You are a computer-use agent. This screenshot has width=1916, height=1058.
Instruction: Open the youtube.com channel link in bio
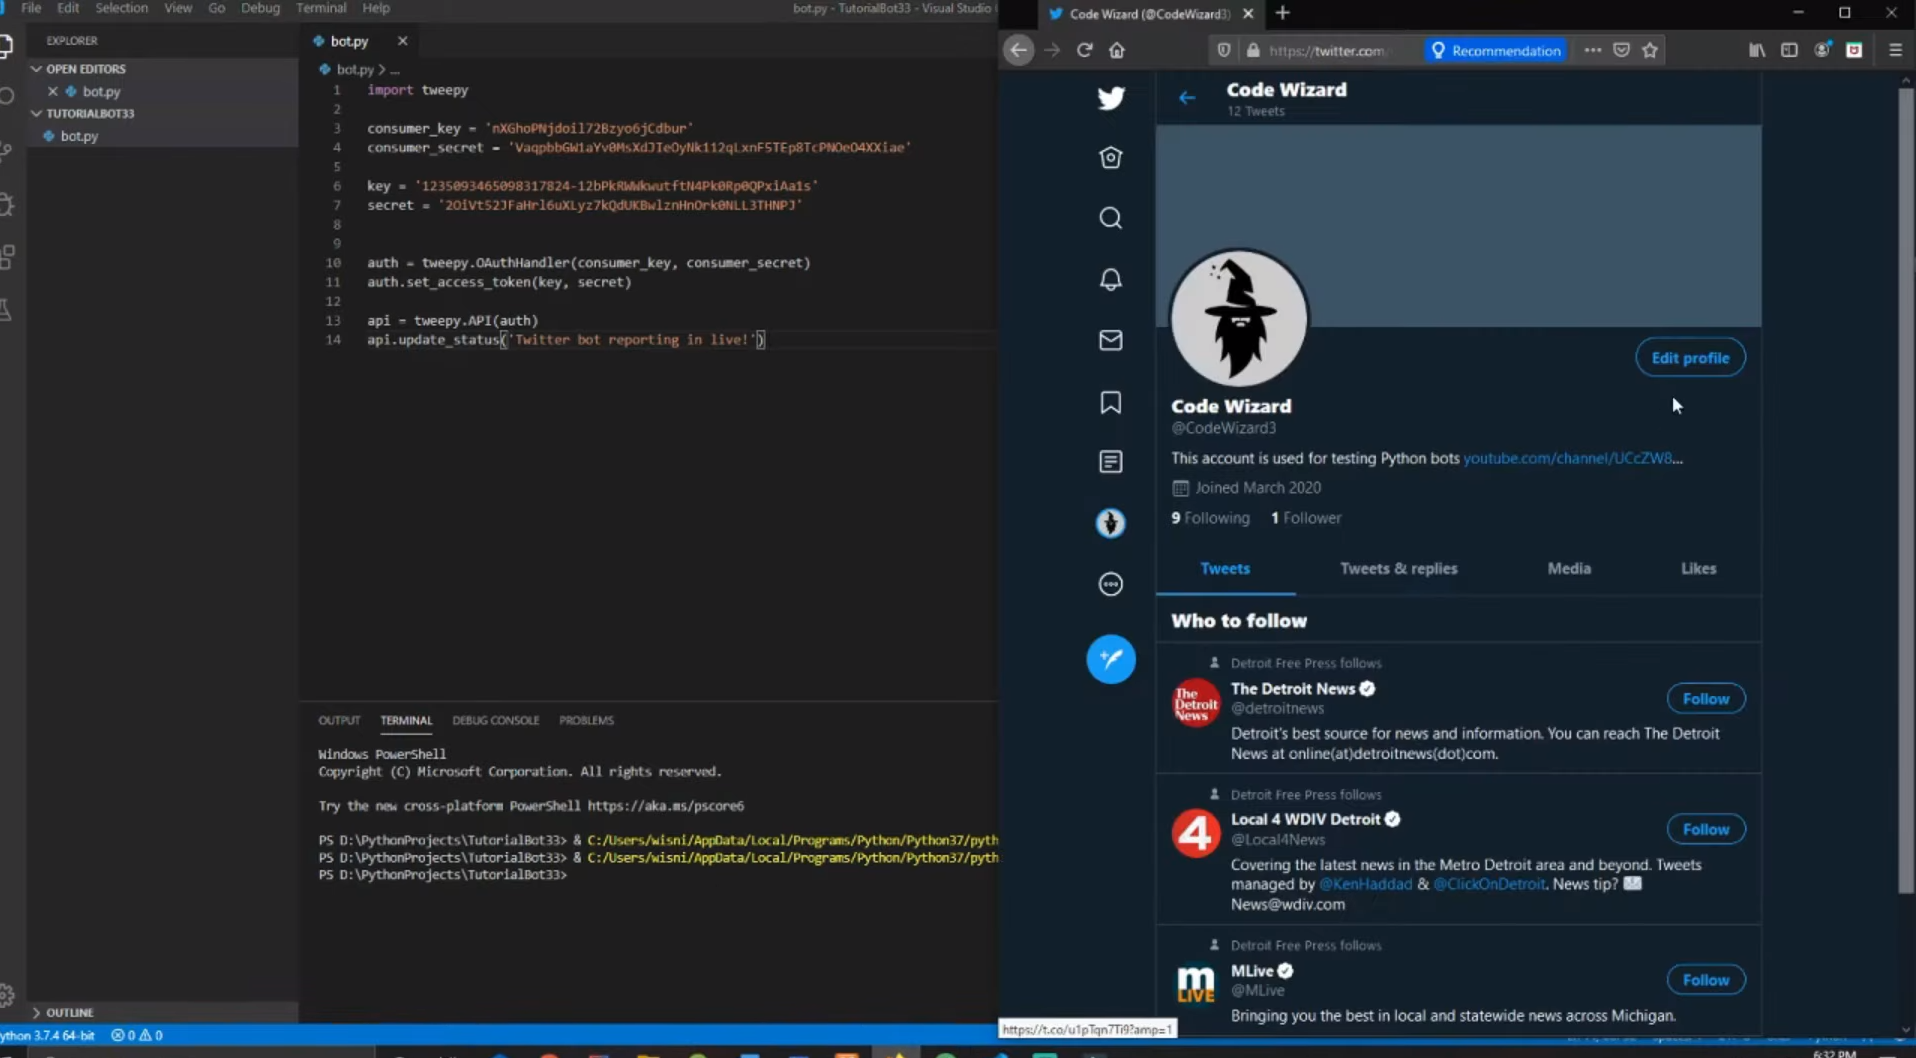[x=1573, y=458]
